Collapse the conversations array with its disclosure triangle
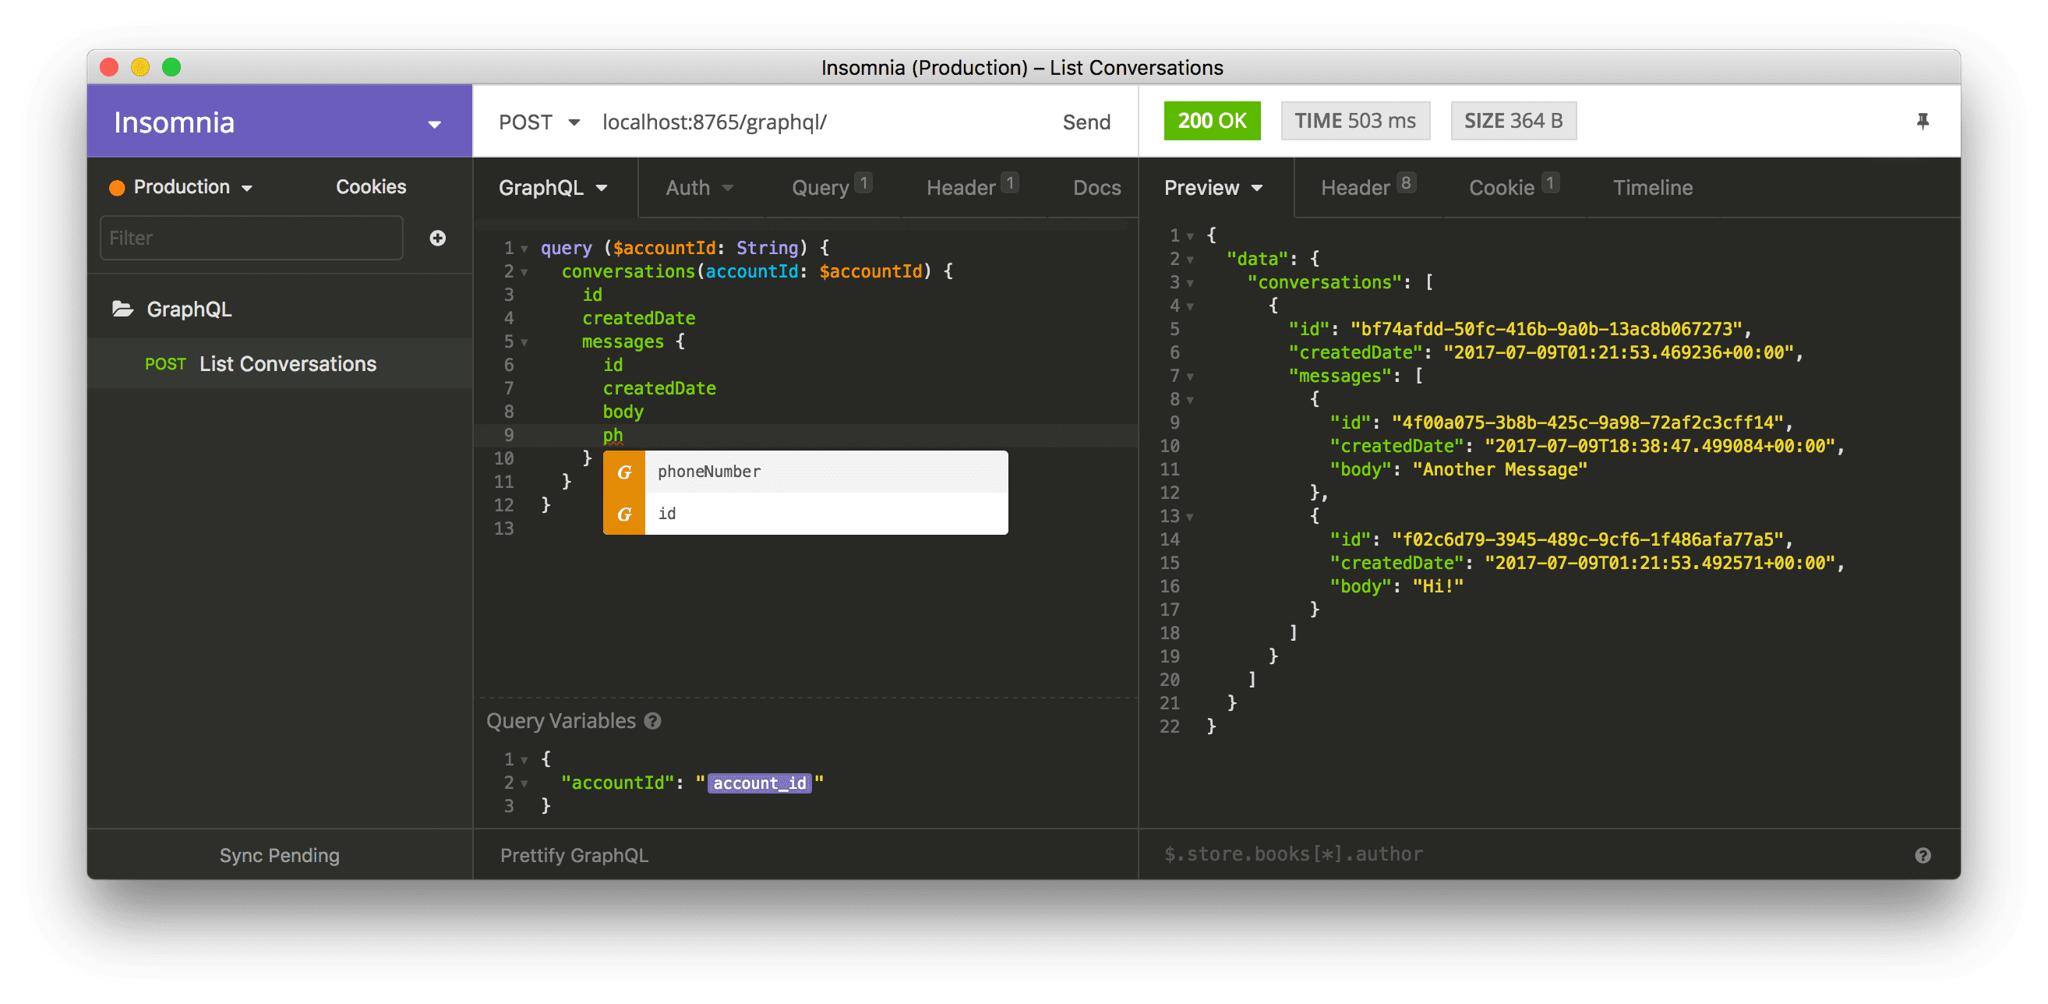Screen dimensions: 2048x1004 click(1190, 282)
